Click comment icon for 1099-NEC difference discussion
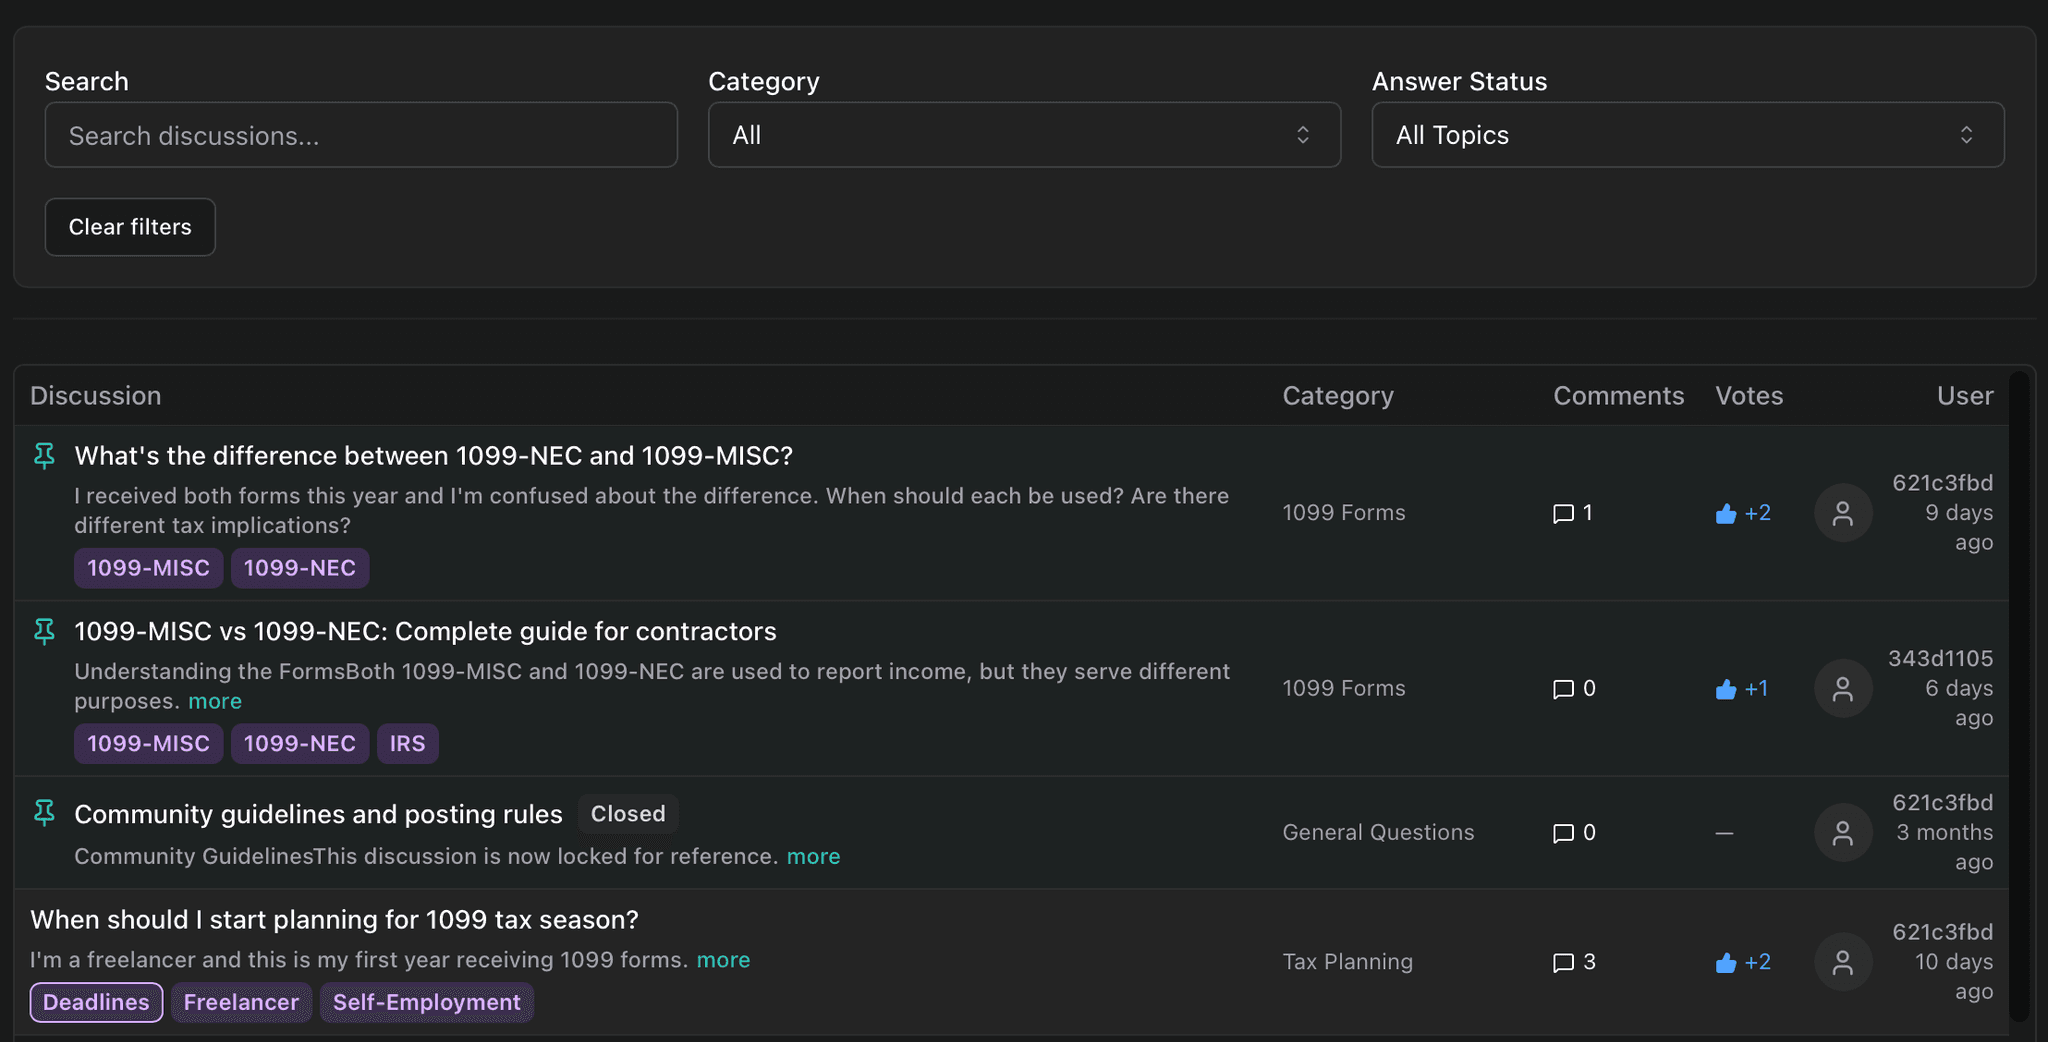This screenshot has width=2048, height=1042. 1562,514
